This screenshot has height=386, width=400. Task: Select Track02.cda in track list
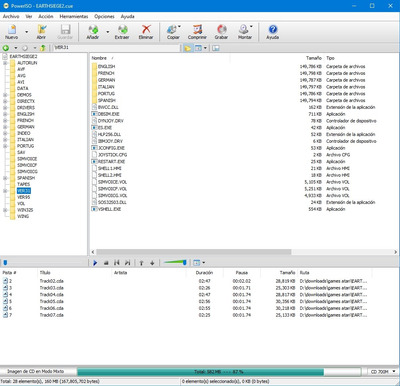click(x=51, y=281)
